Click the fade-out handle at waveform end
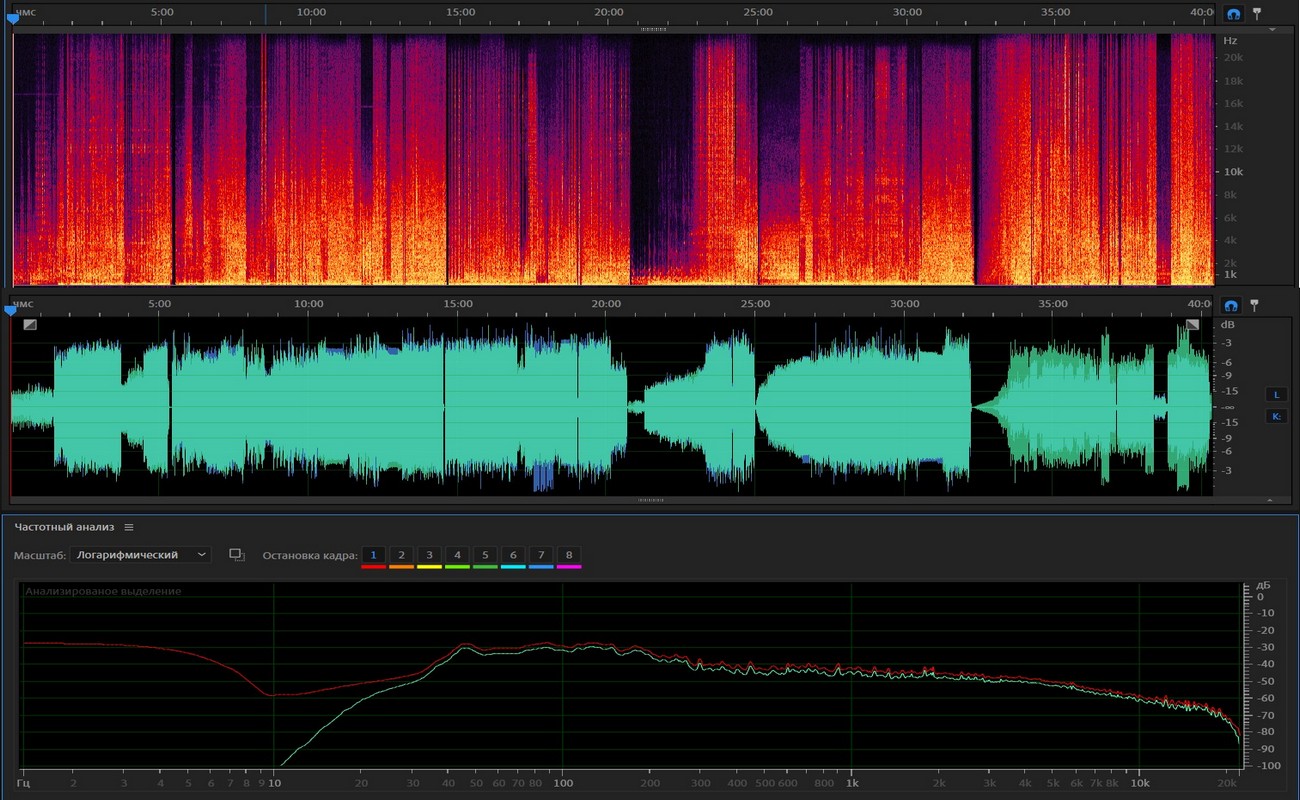The width and height of the screenshot is (1300, 800). [x=1192, y=324]
